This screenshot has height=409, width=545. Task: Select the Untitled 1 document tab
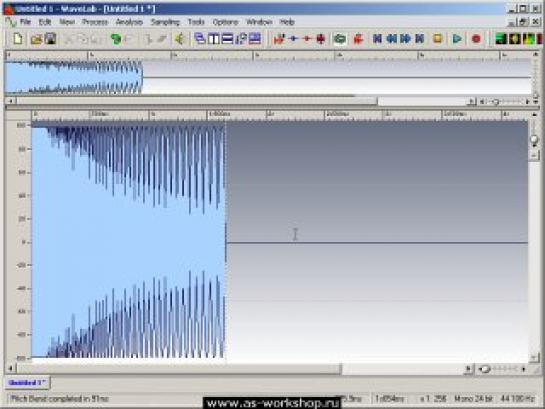pos(27,383)
